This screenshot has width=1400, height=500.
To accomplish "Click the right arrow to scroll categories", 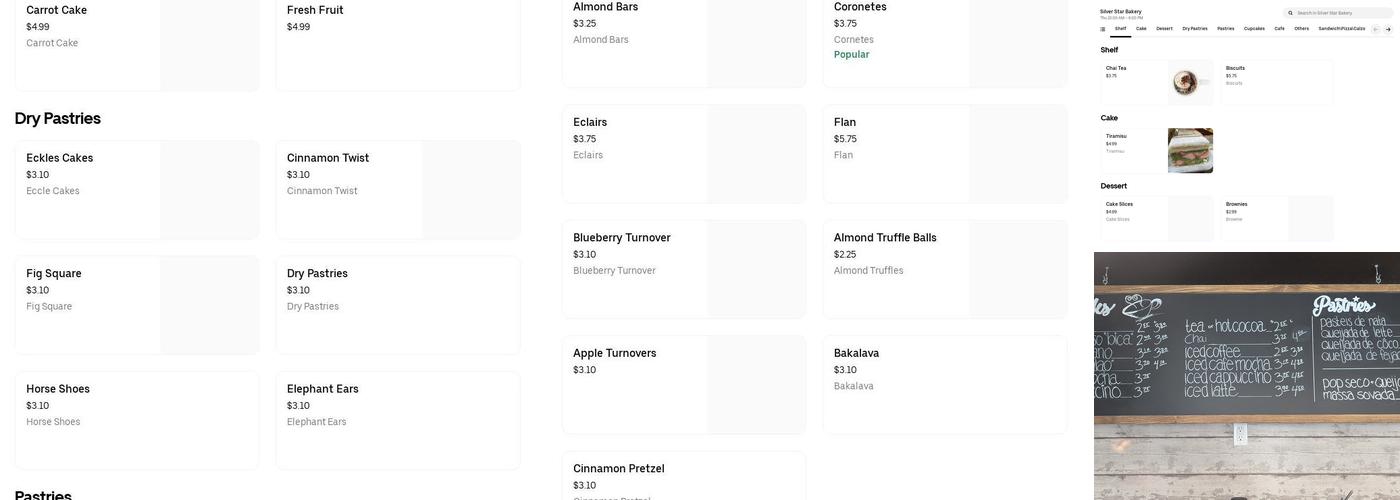I will click(x=1388, y=29).
